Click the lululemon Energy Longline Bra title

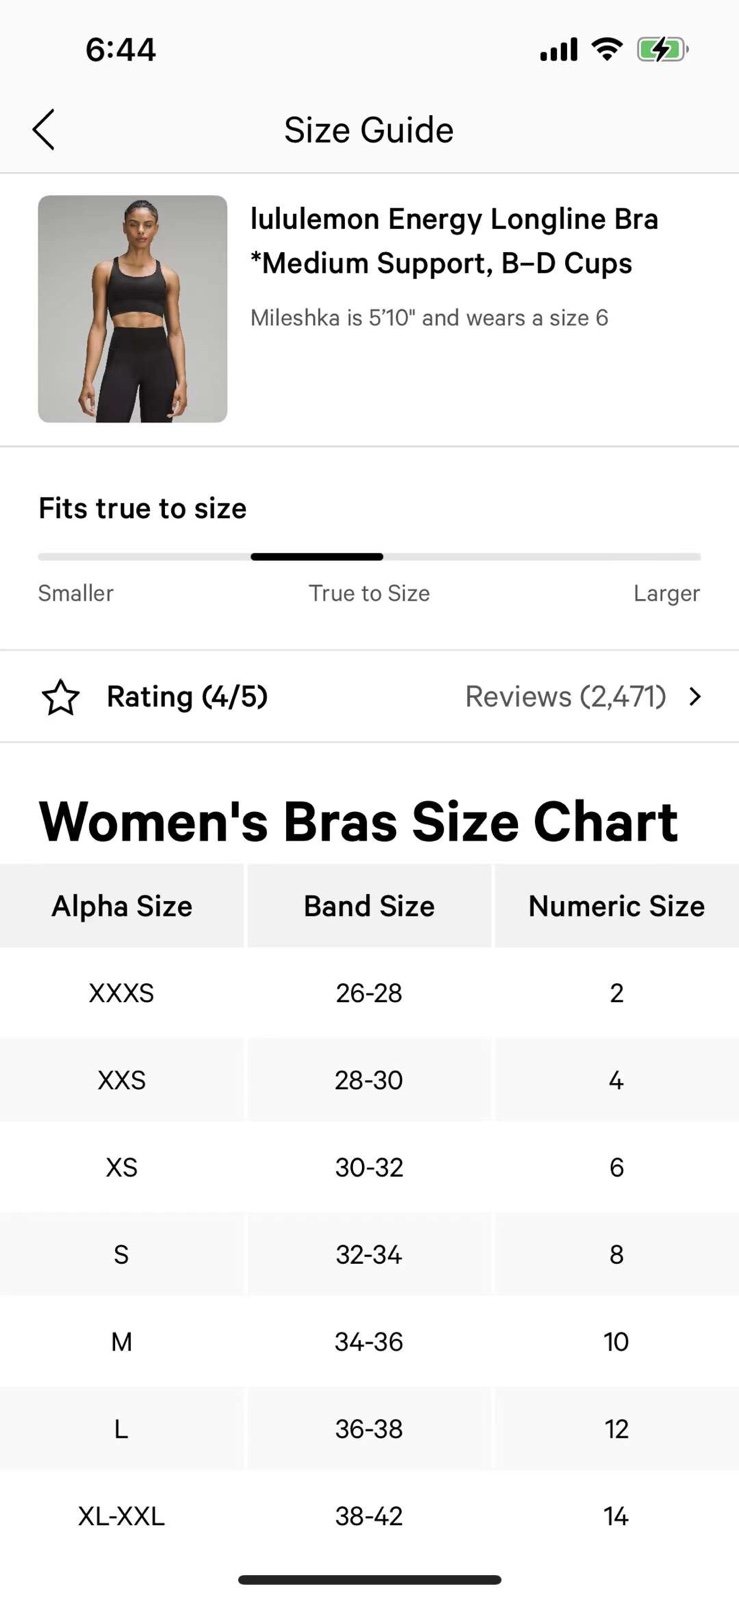pos(454,241)
